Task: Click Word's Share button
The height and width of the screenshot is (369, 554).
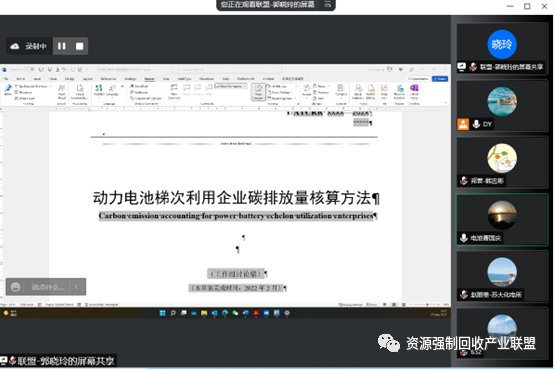Action: tap(440, 79)
